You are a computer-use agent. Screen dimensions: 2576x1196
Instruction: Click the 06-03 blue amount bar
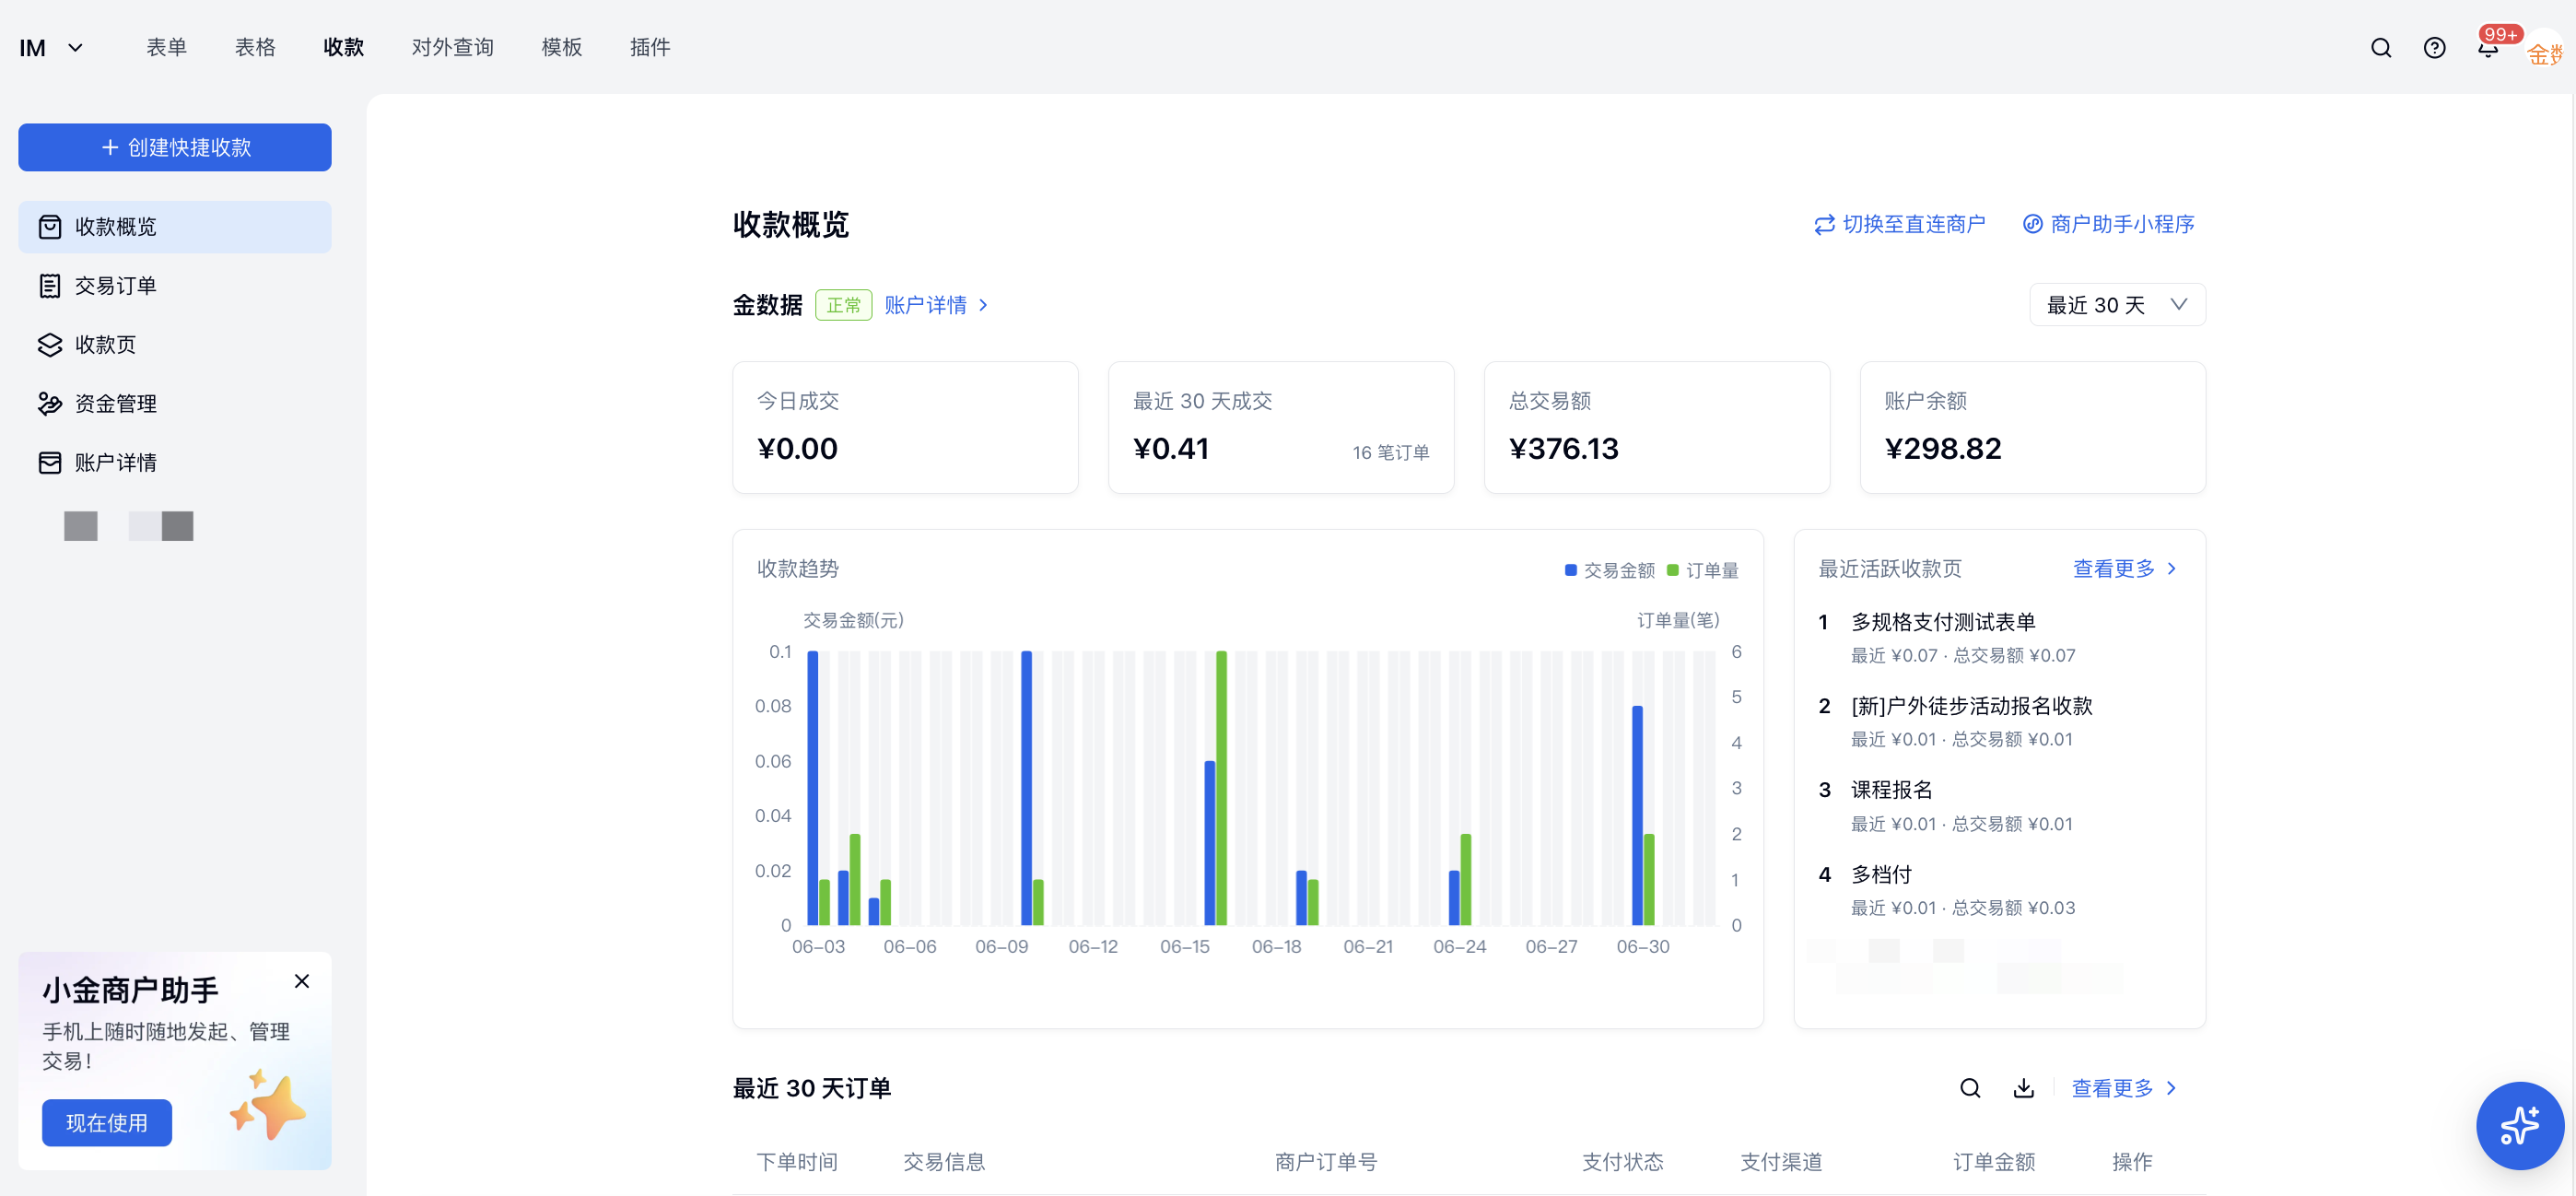(x=813, y=788)
